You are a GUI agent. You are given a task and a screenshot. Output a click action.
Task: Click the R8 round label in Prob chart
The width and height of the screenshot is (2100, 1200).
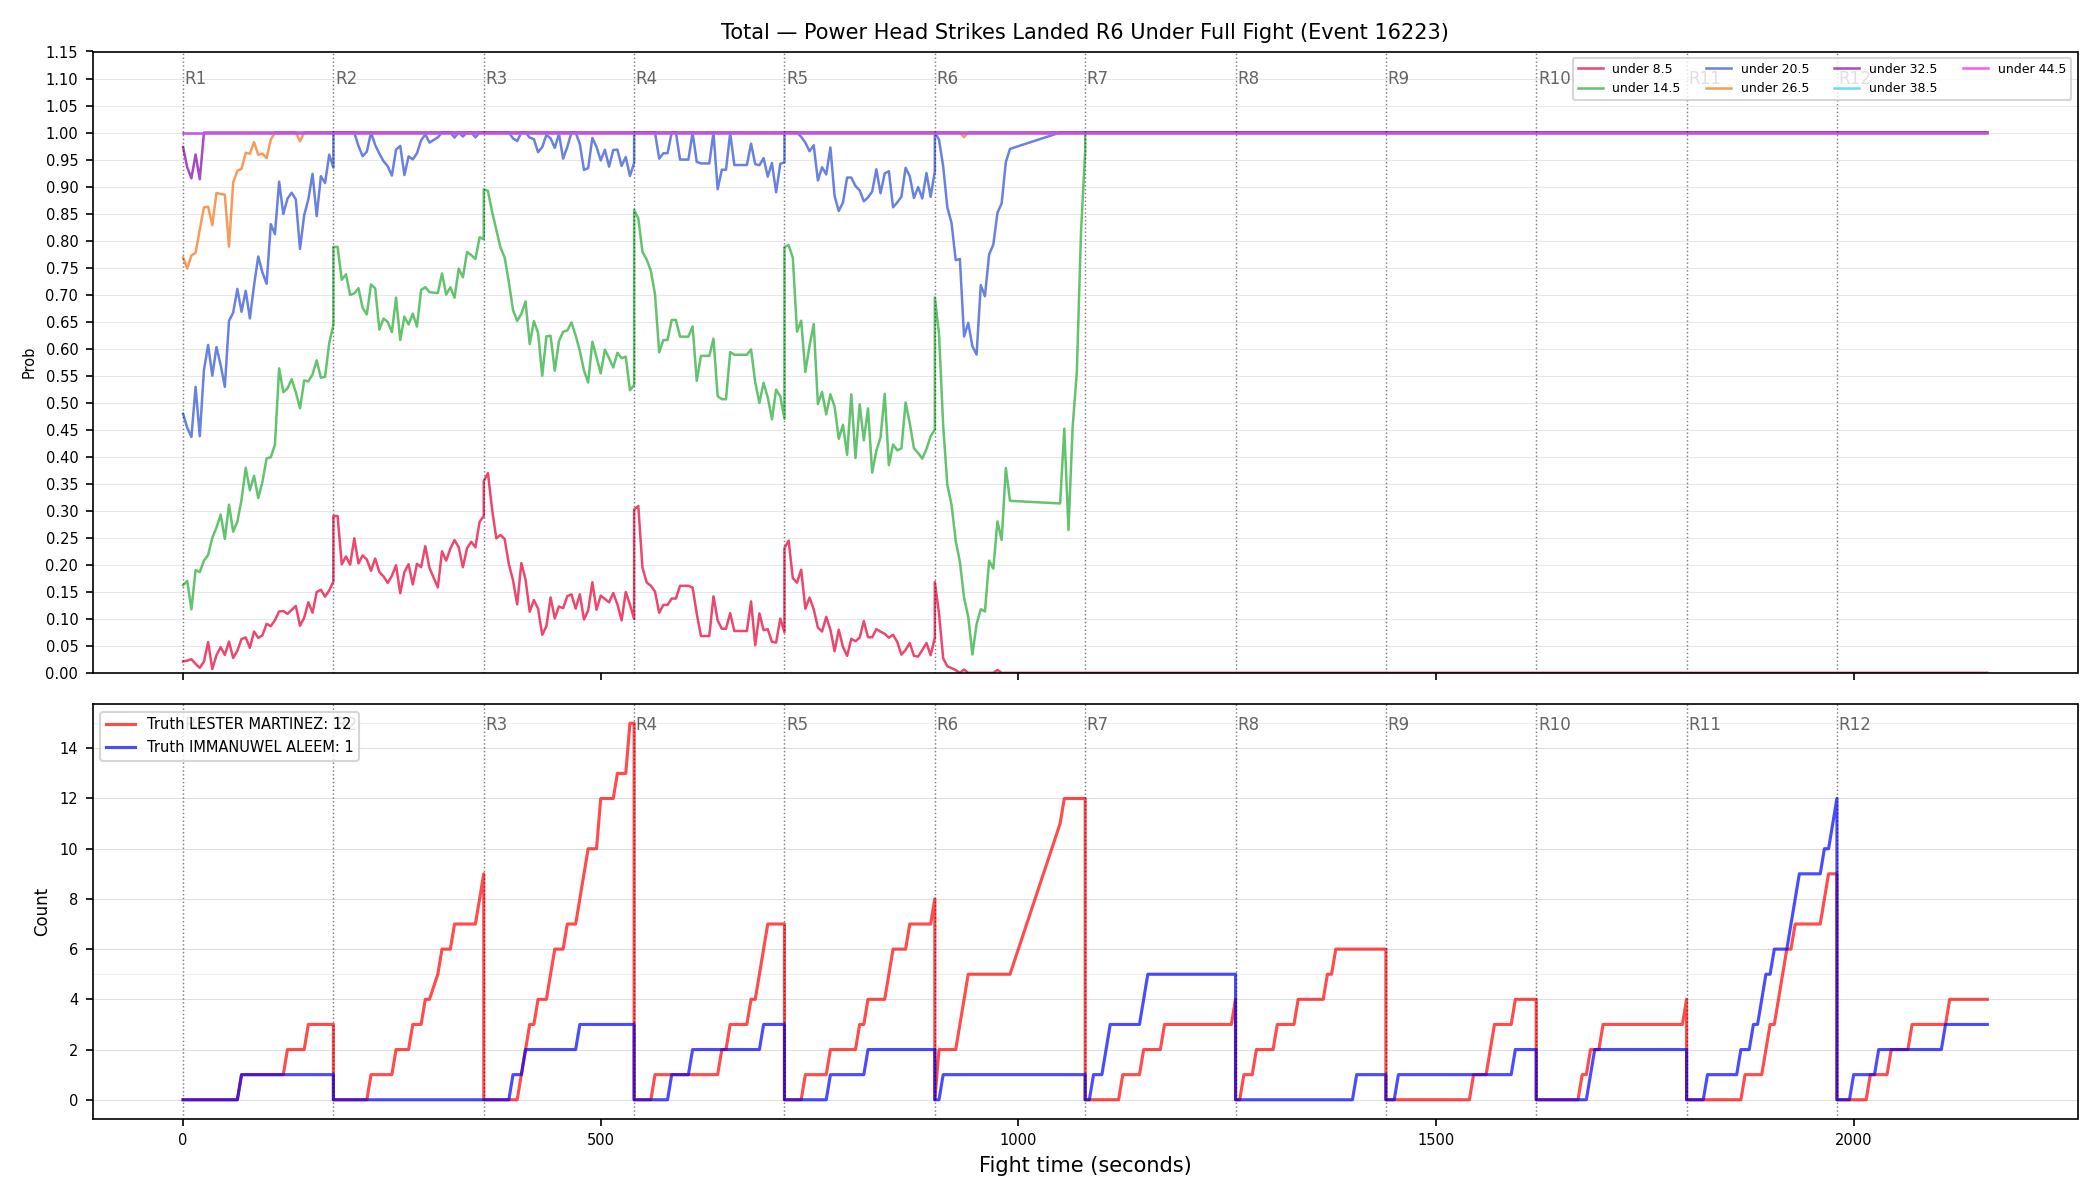coord(1248,78)
